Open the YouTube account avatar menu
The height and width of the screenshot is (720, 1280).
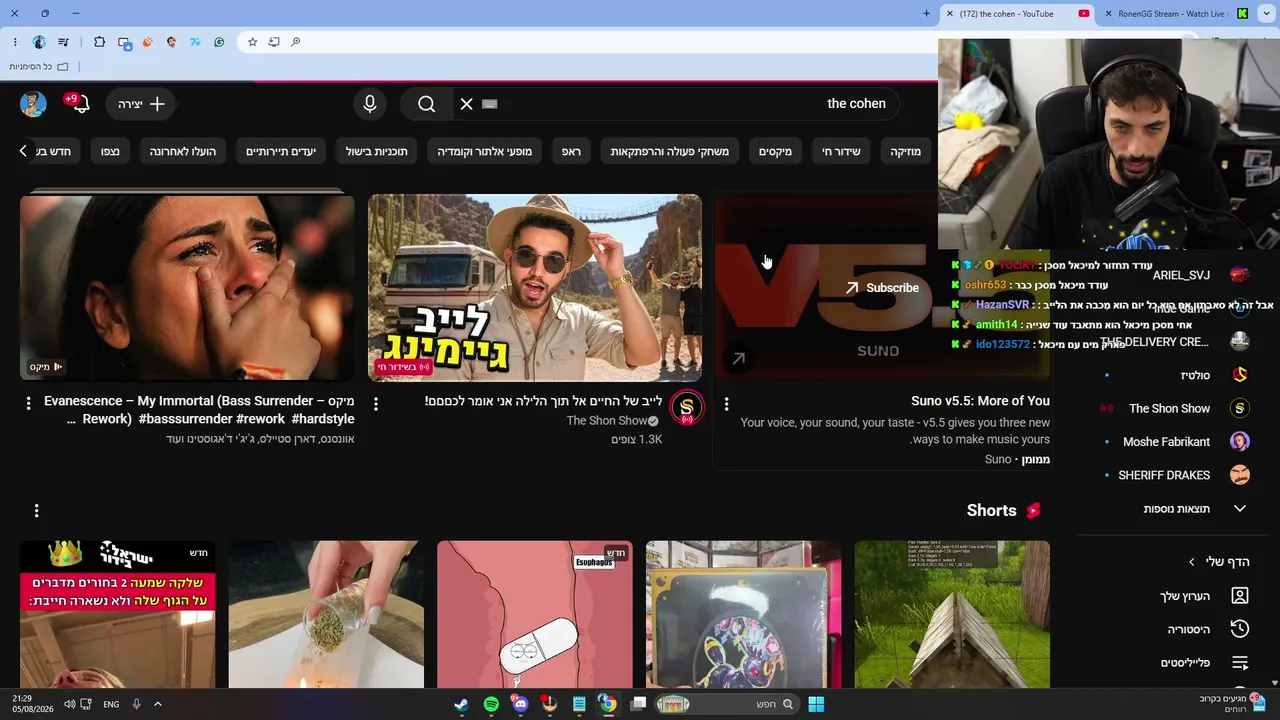pos(33,104)
